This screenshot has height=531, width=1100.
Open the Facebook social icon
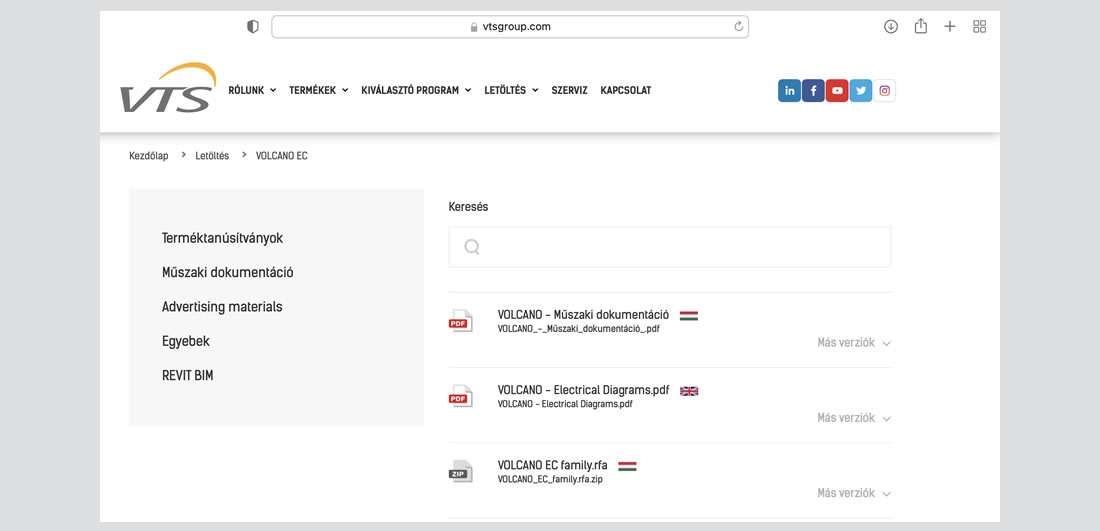pos(813,90)
